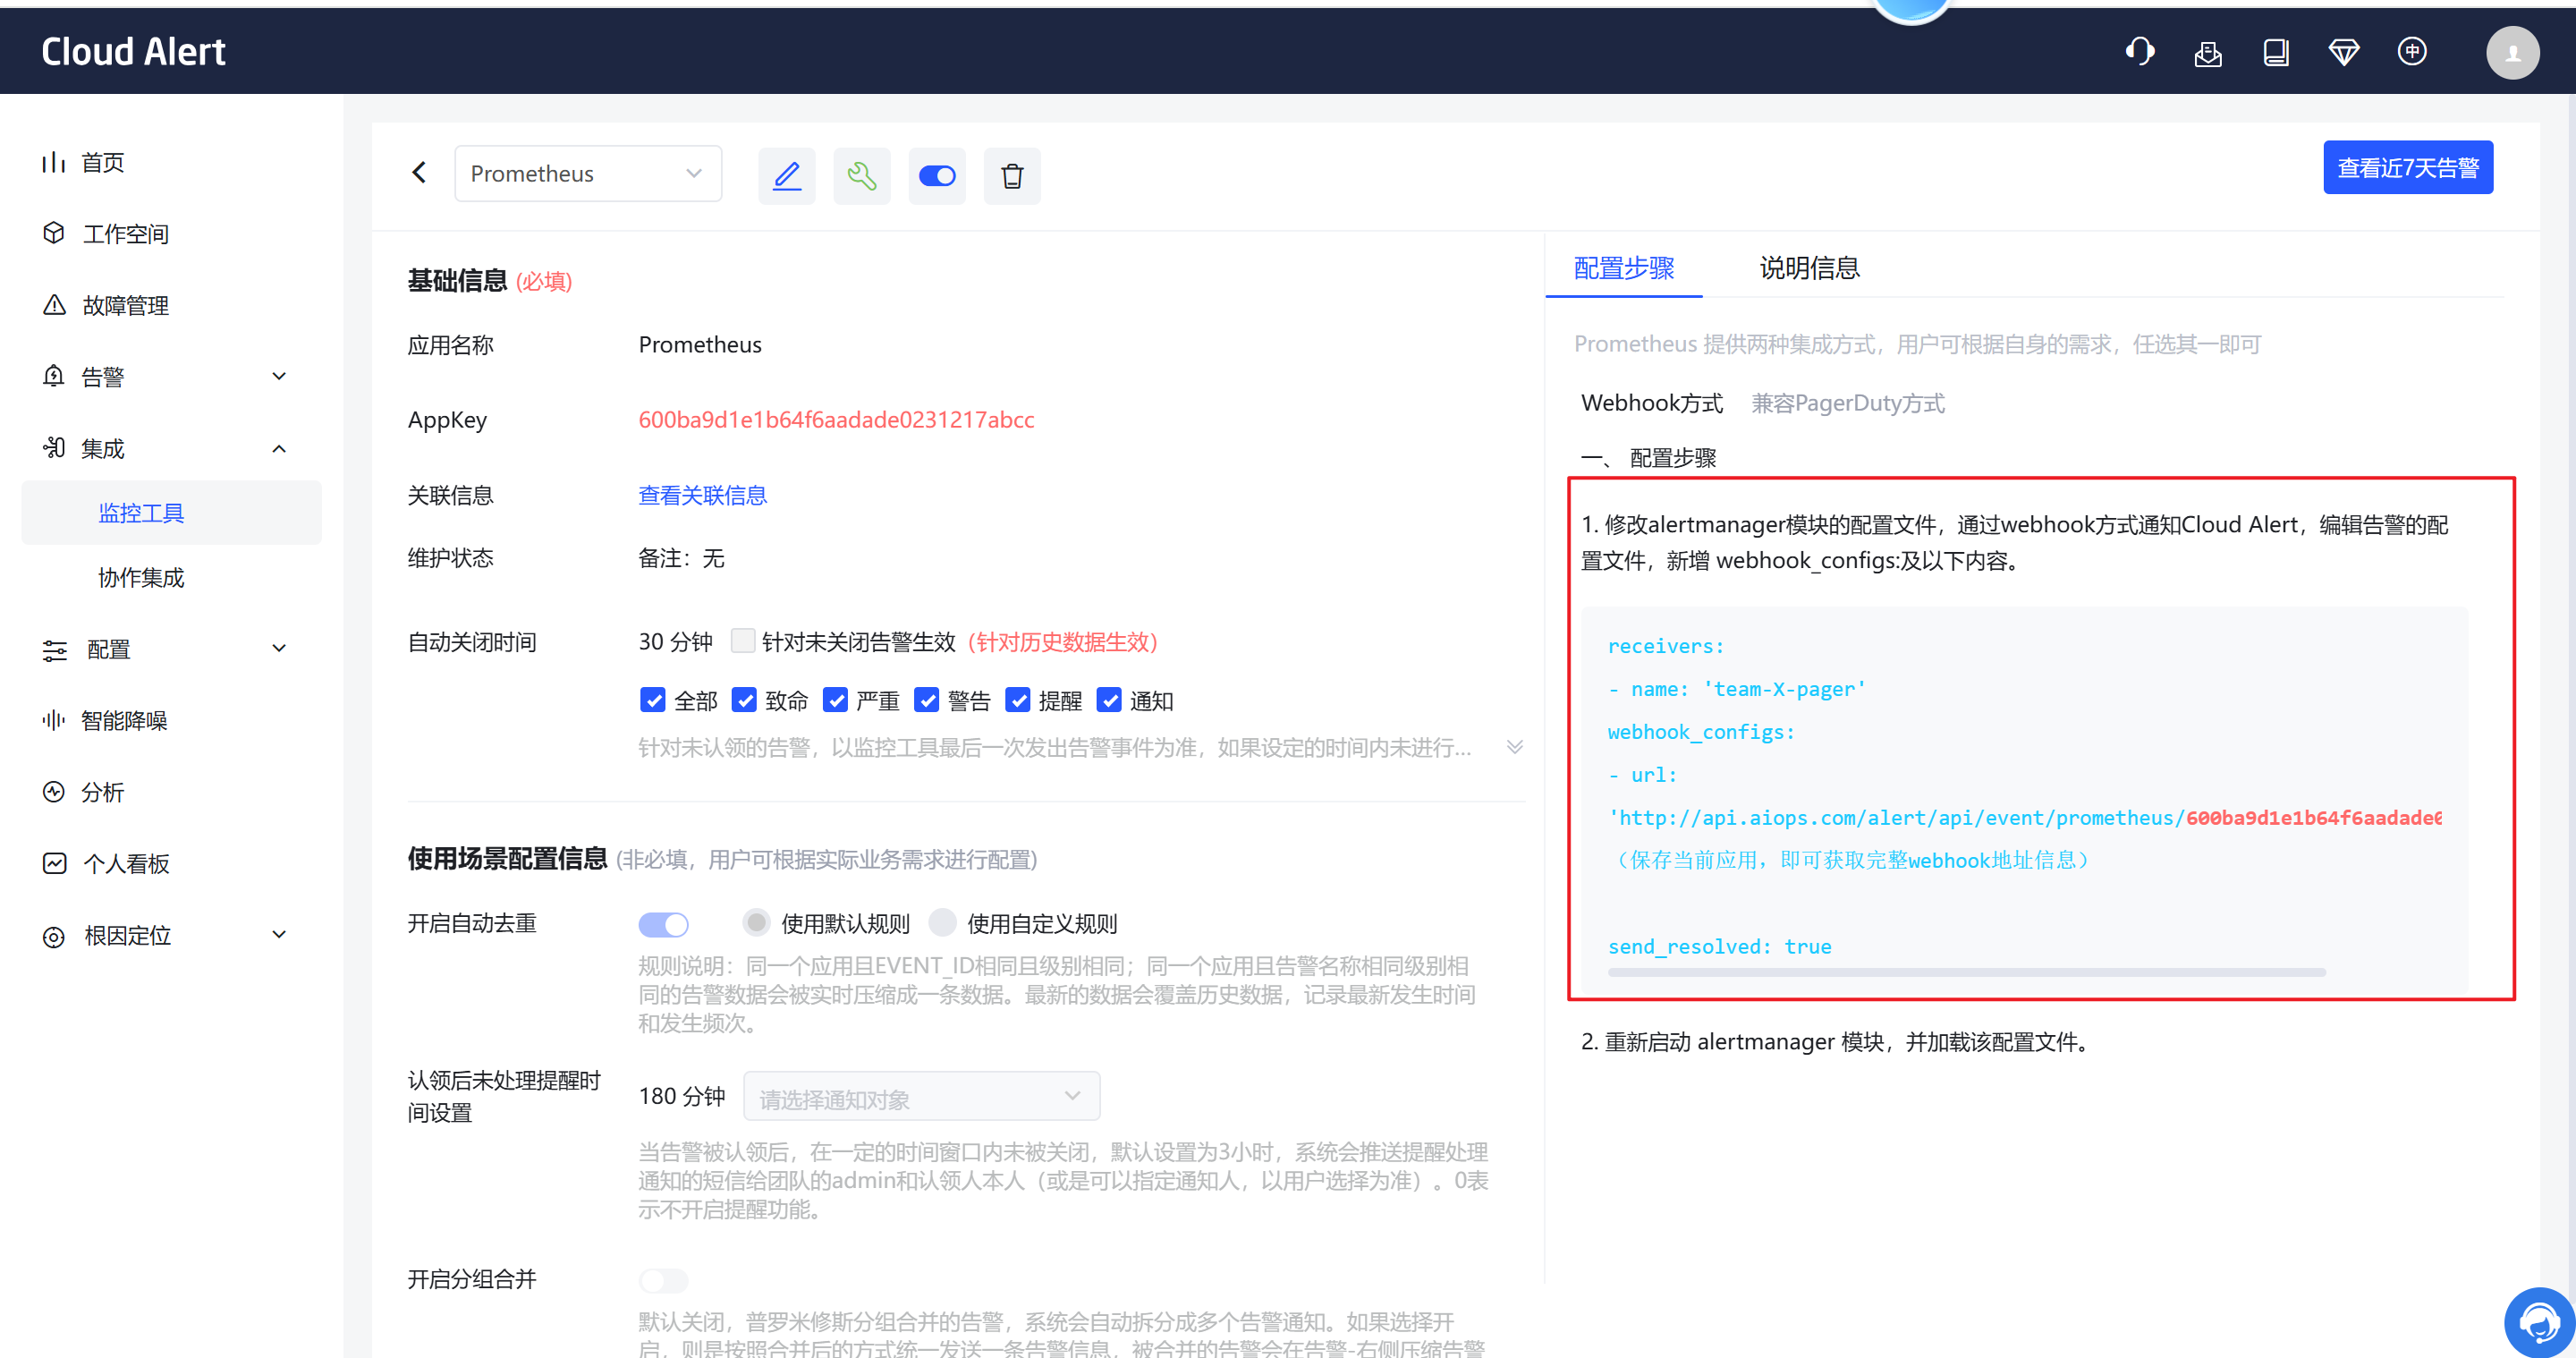
Task: Expand the 告警 sidebar menu
Action: tap(279, 376)
